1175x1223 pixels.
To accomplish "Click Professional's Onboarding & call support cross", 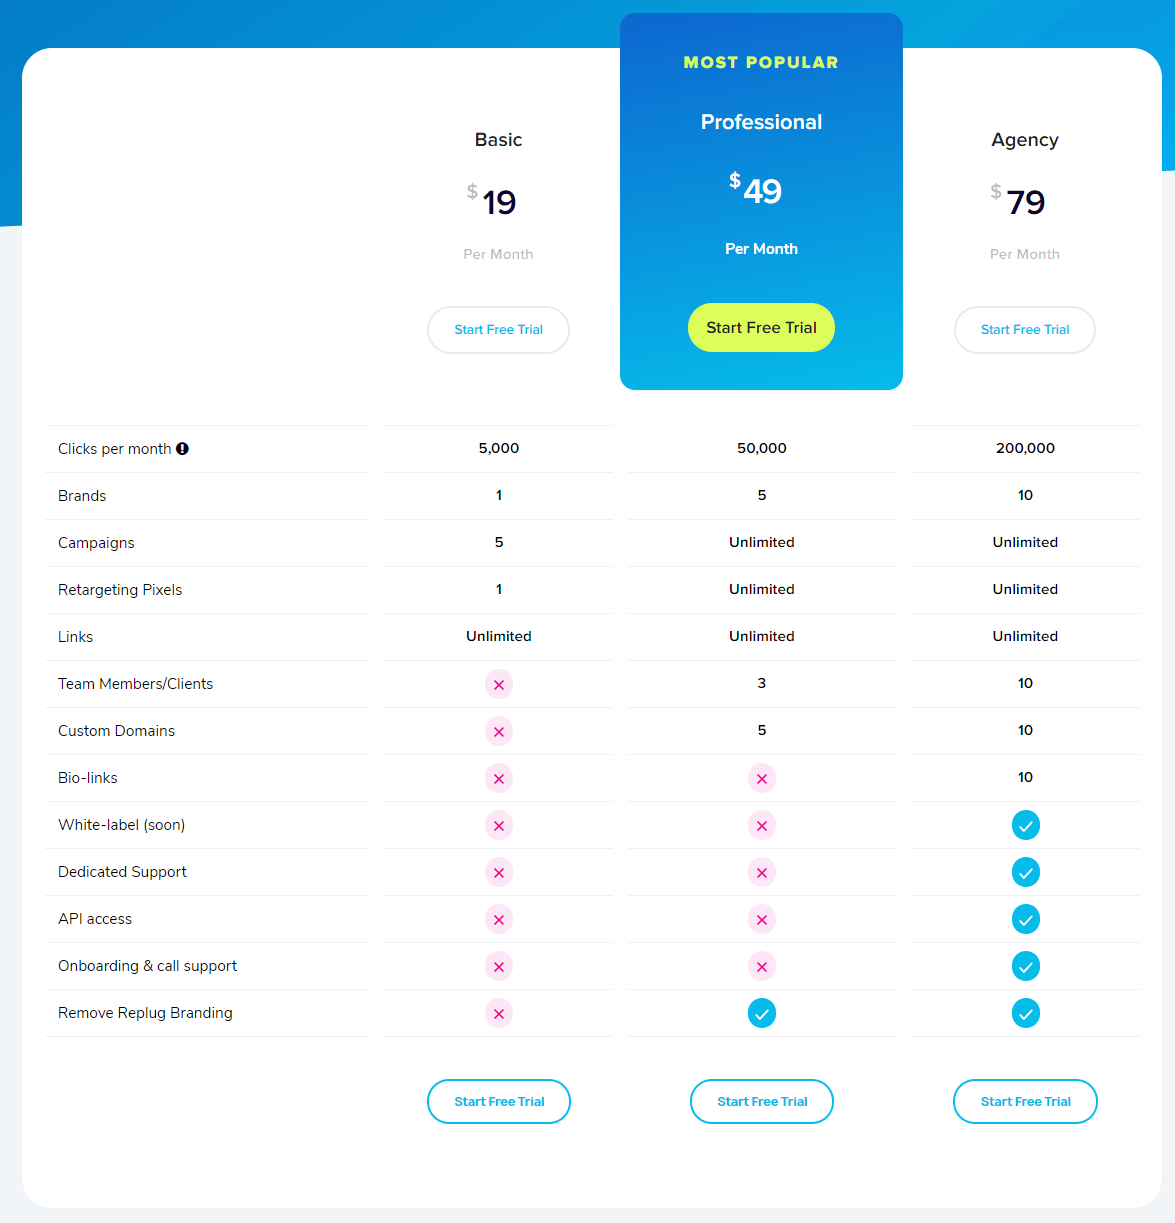I will click(x=761, y=966).
